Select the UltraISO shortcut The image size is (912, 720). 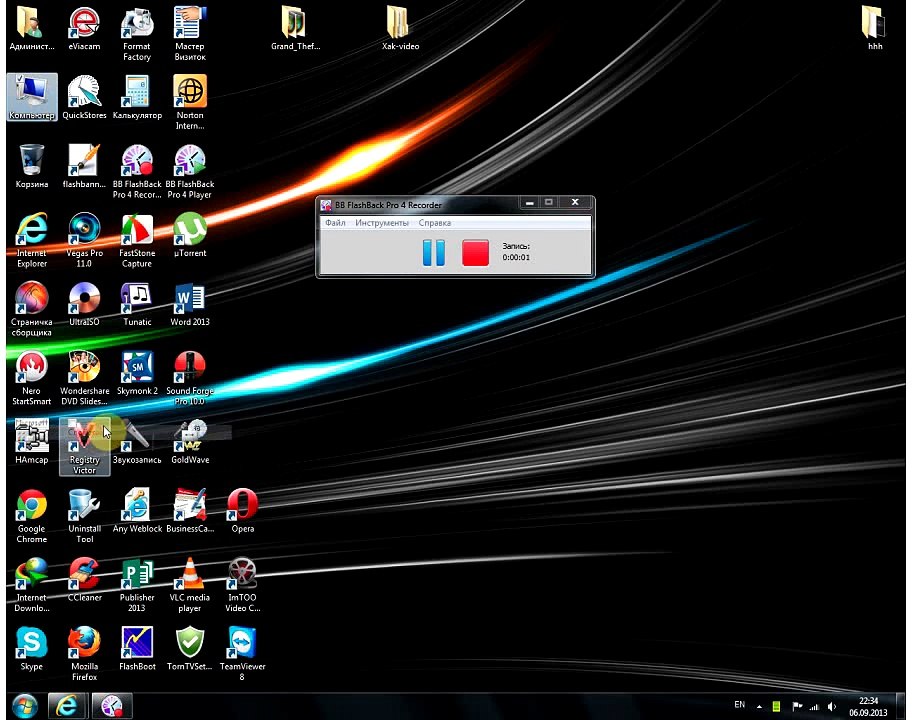[x=84, y=304]
